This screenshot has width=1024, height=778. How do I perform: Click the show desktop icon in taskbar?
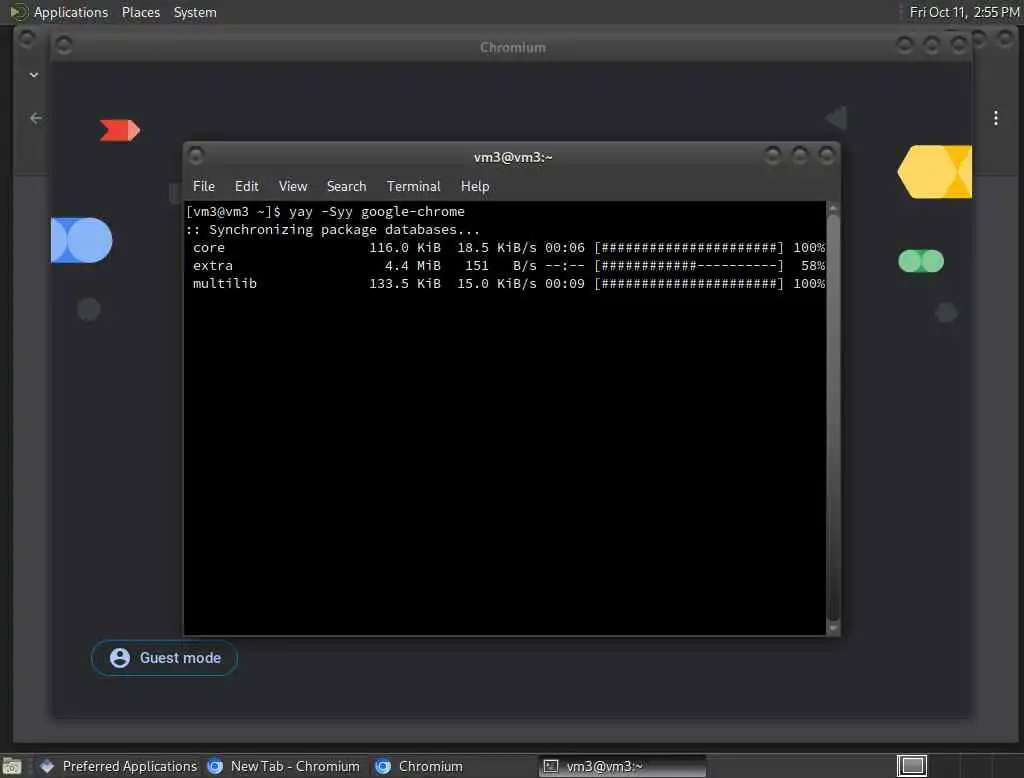click(x=11, y=766)
